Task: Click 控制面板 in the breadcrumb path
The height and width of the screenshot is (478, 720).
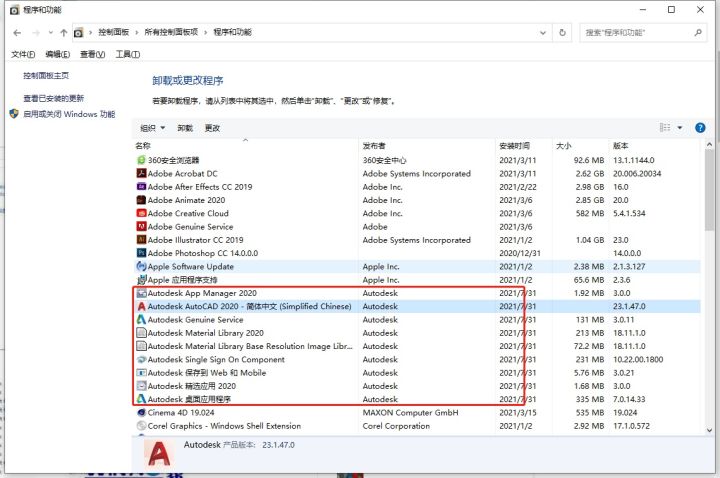Action: pos(113,32)
